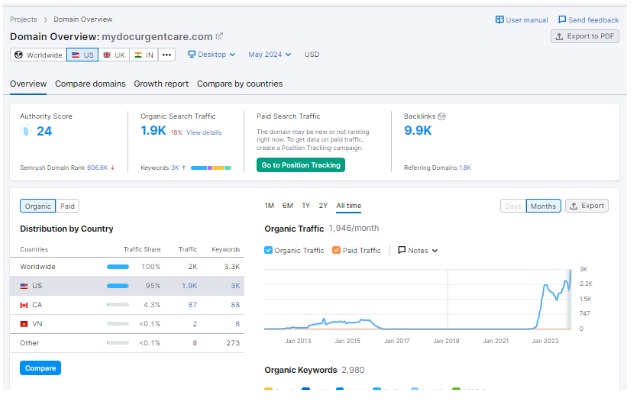
Task: Click the upload icon in the chart Export button
Action: [x=574, y=206]
